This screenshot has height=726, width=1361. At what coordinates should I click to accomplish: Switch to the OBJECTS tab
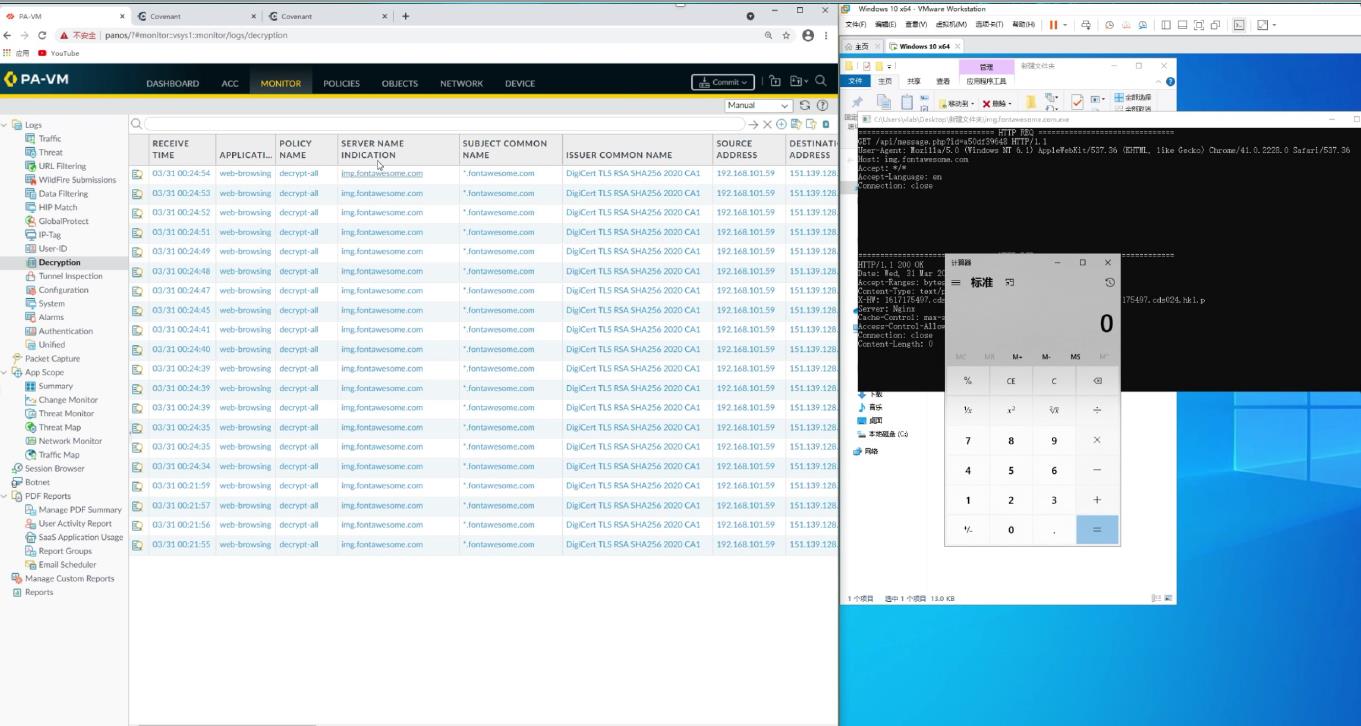(x=400, y=83)
